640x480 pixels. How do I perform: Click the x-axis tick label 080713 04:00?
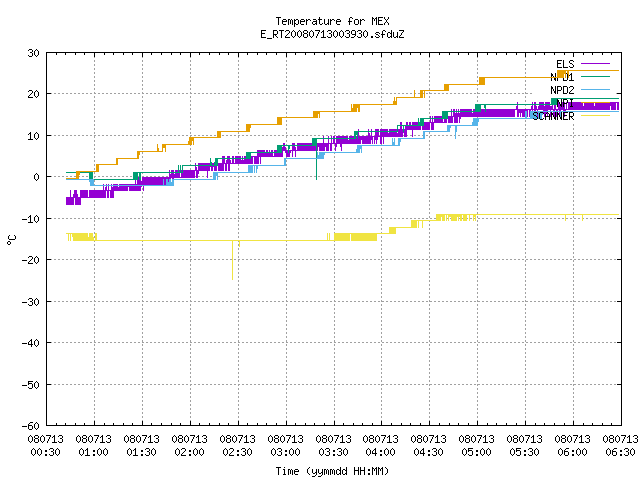point(381,446)
